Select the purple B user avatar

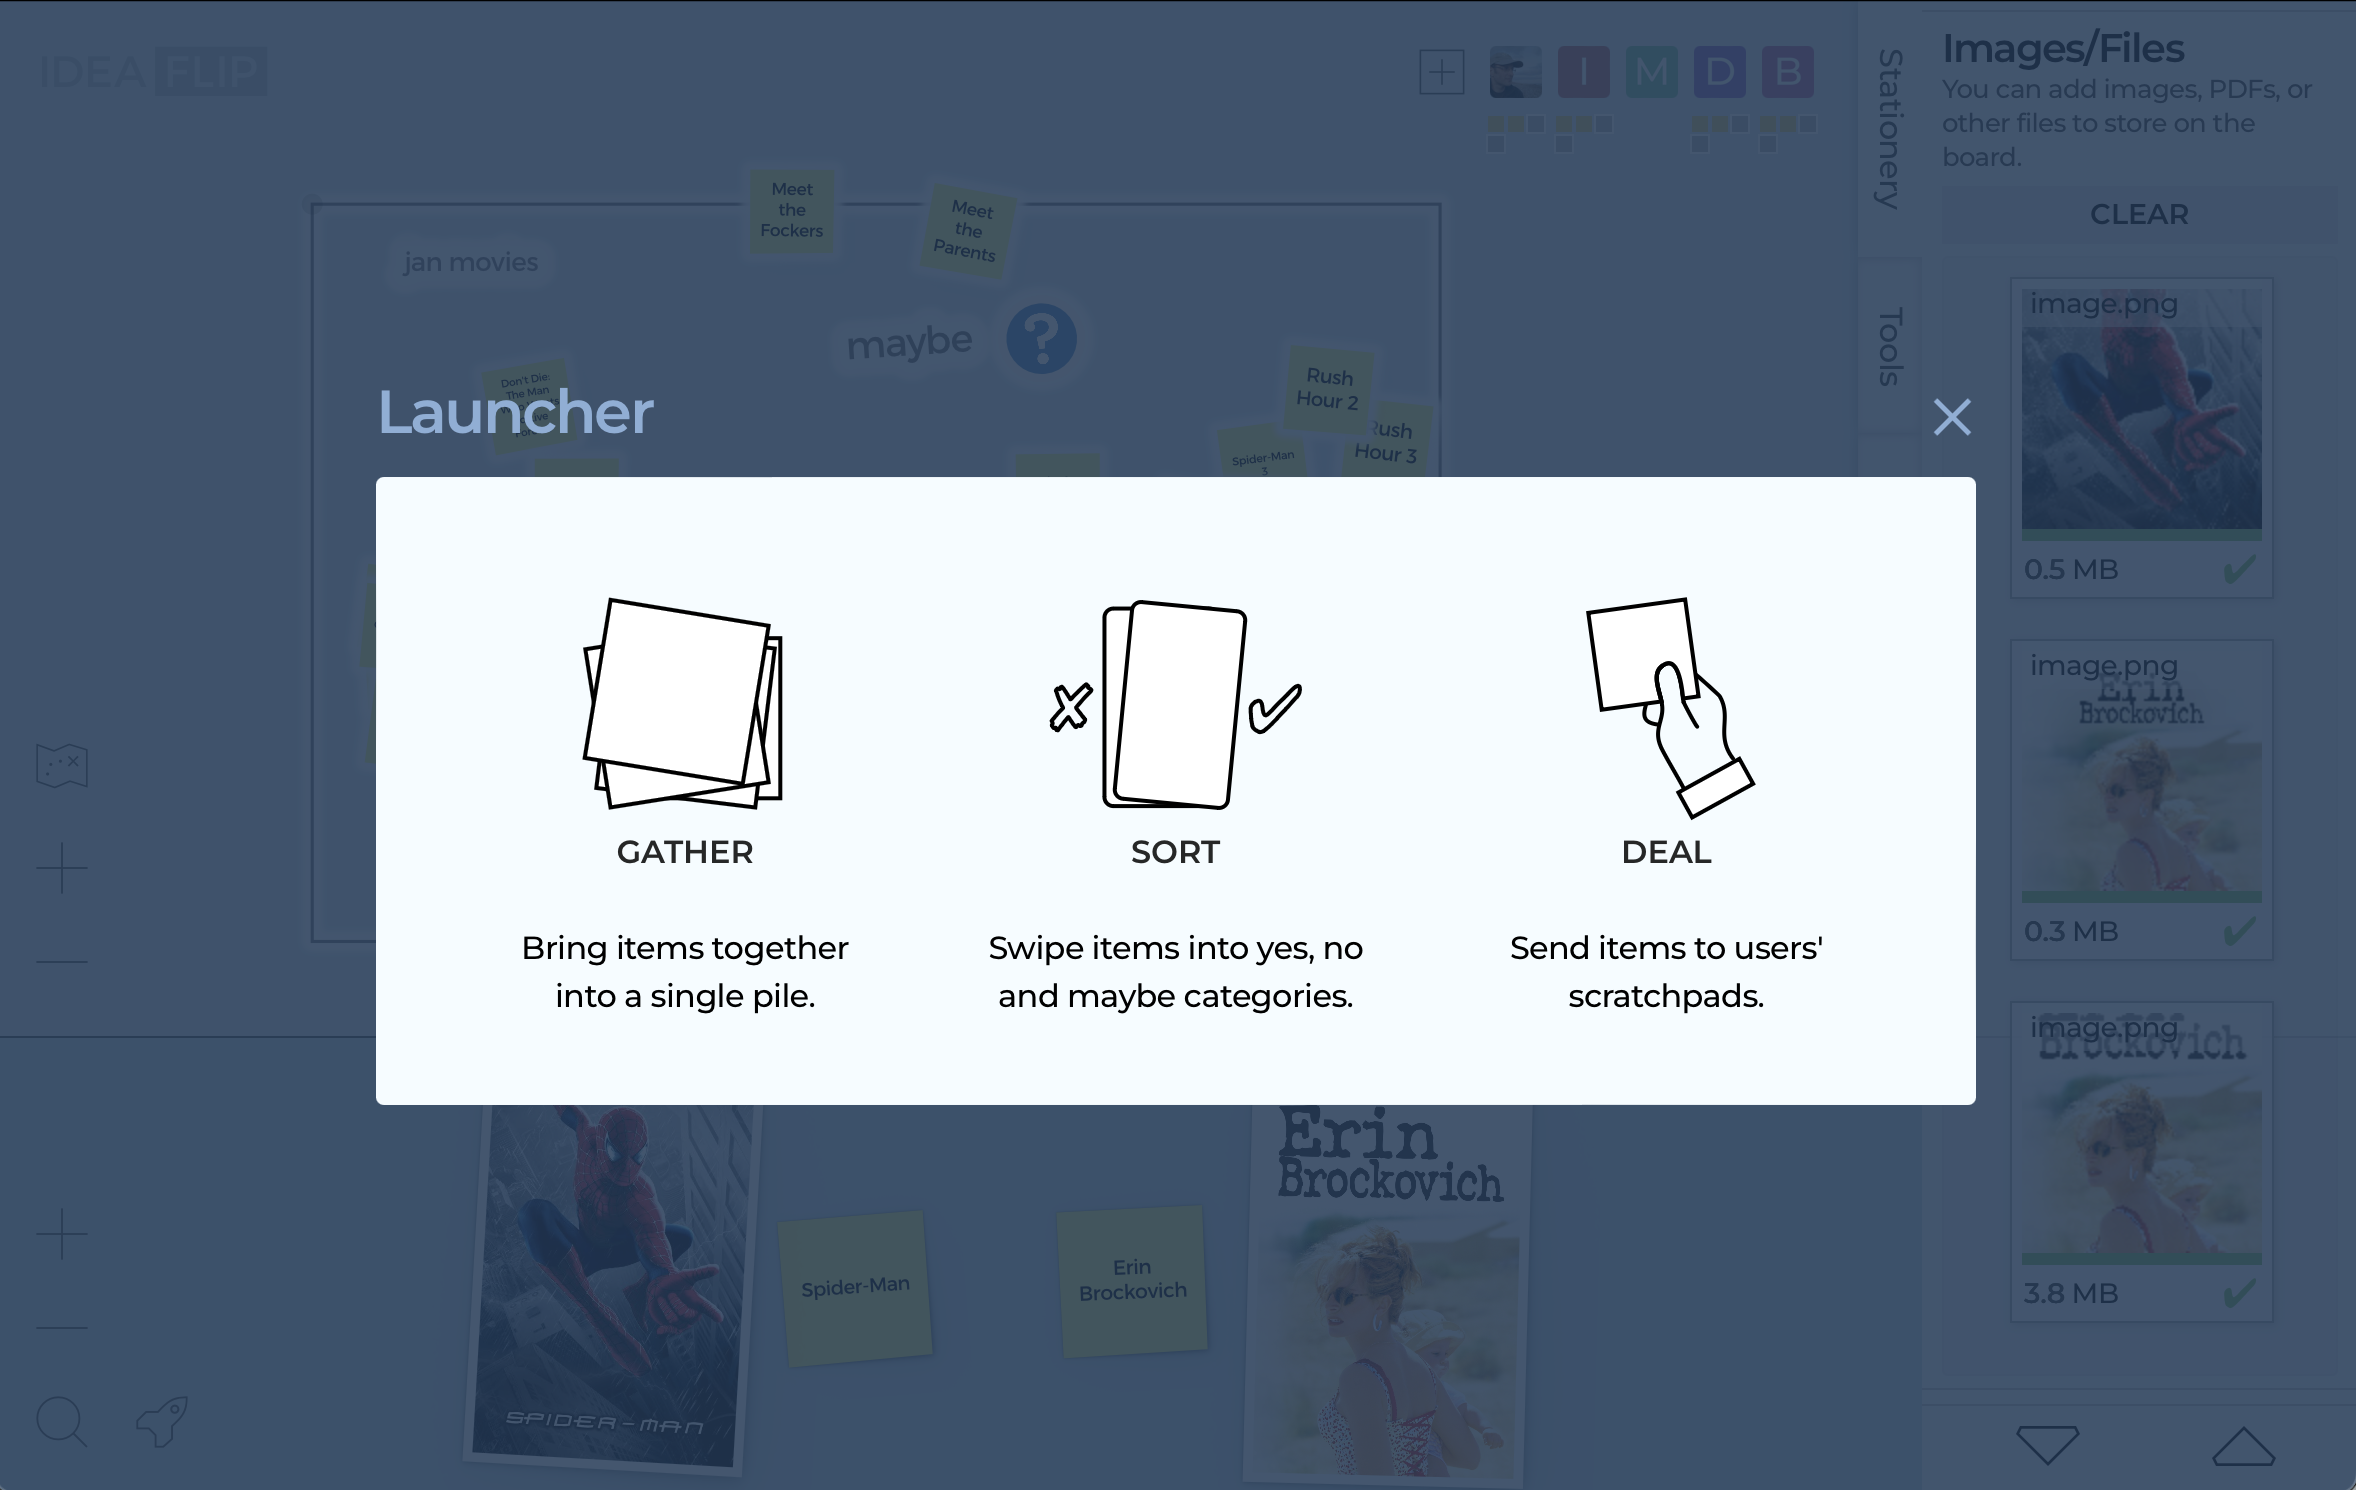1788,72
